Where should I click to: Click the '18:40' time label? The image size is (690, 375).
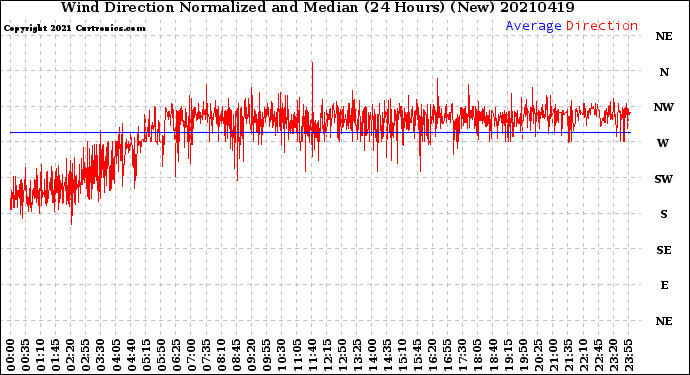click(x=493, y=355)
